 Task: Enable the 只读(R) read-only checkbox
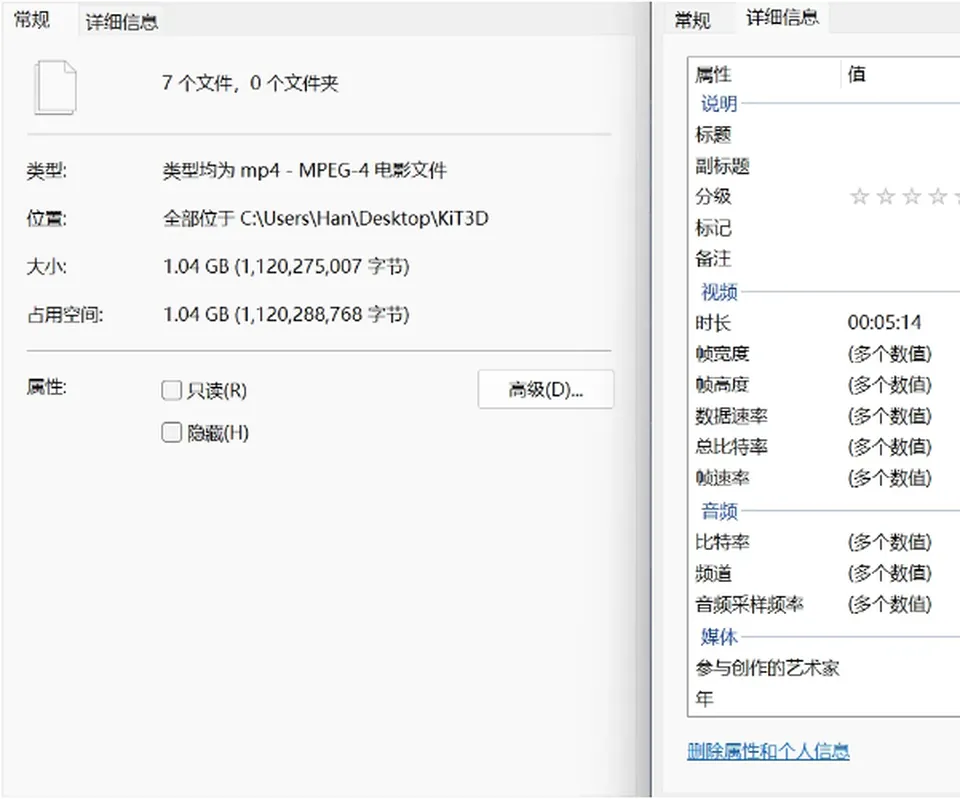click(171, 390)
